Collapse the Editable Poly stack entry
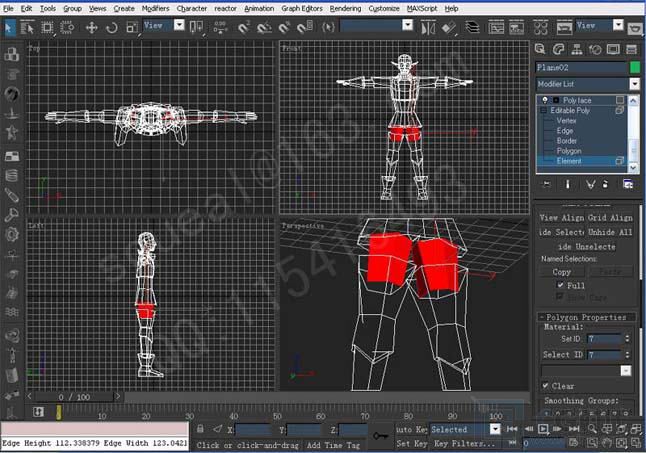Viewport: 646px width, 453px height. pyautogui.click(x=544, y=110)
